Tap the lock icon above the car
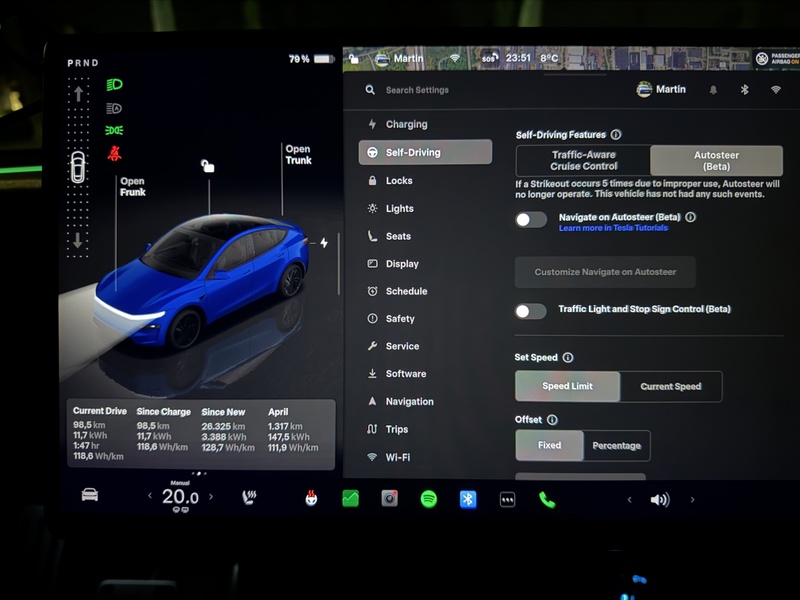The width and height of the screenshot is (800, 600). coord(208,166)
